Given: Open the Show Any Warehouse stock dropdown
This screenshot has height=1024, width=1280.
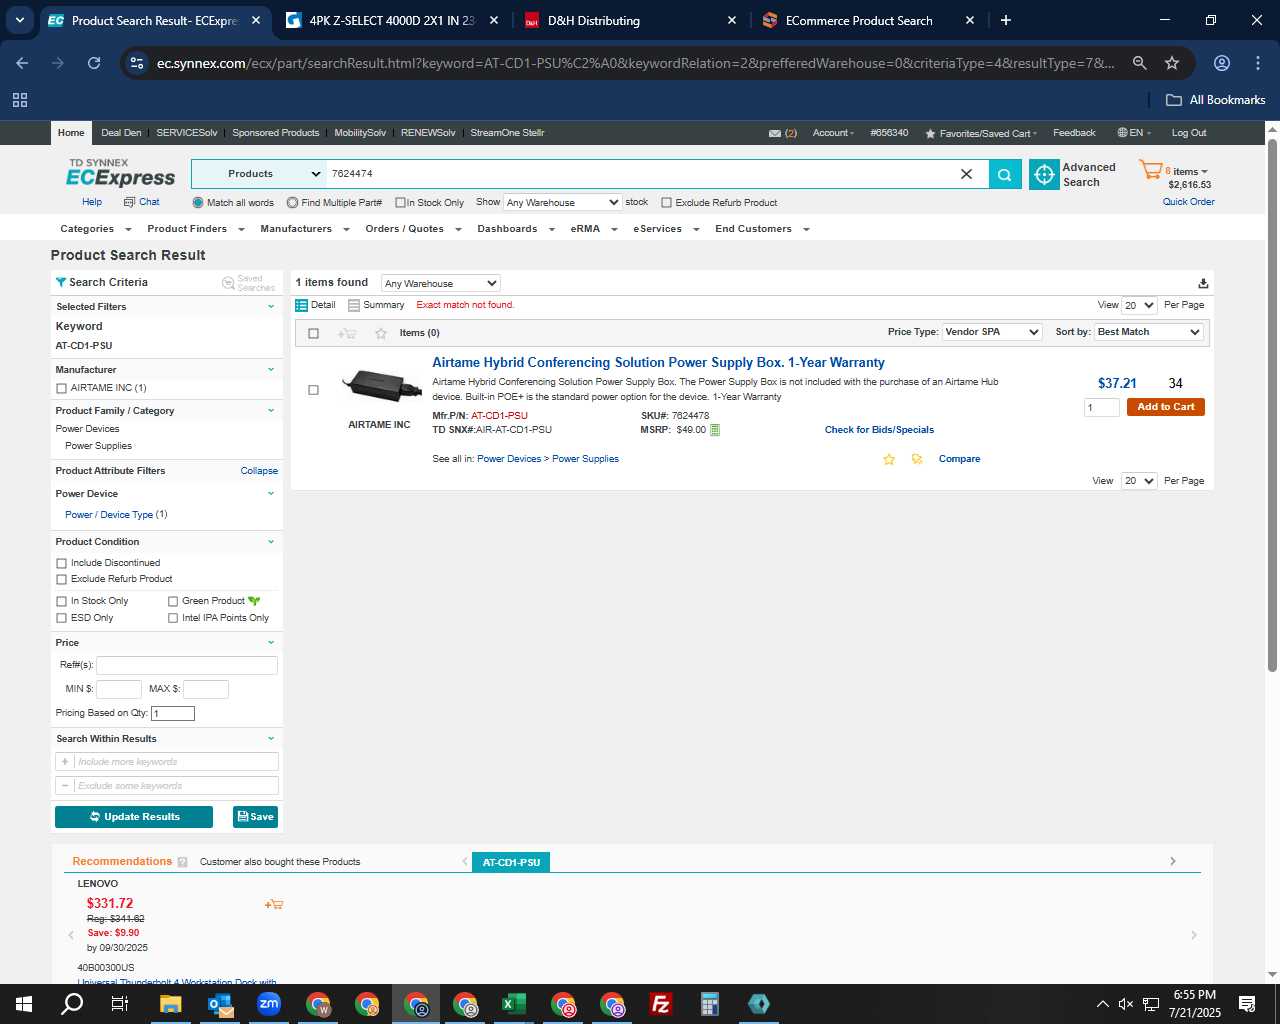Looking at the screenshot, I should pos(562,202).
